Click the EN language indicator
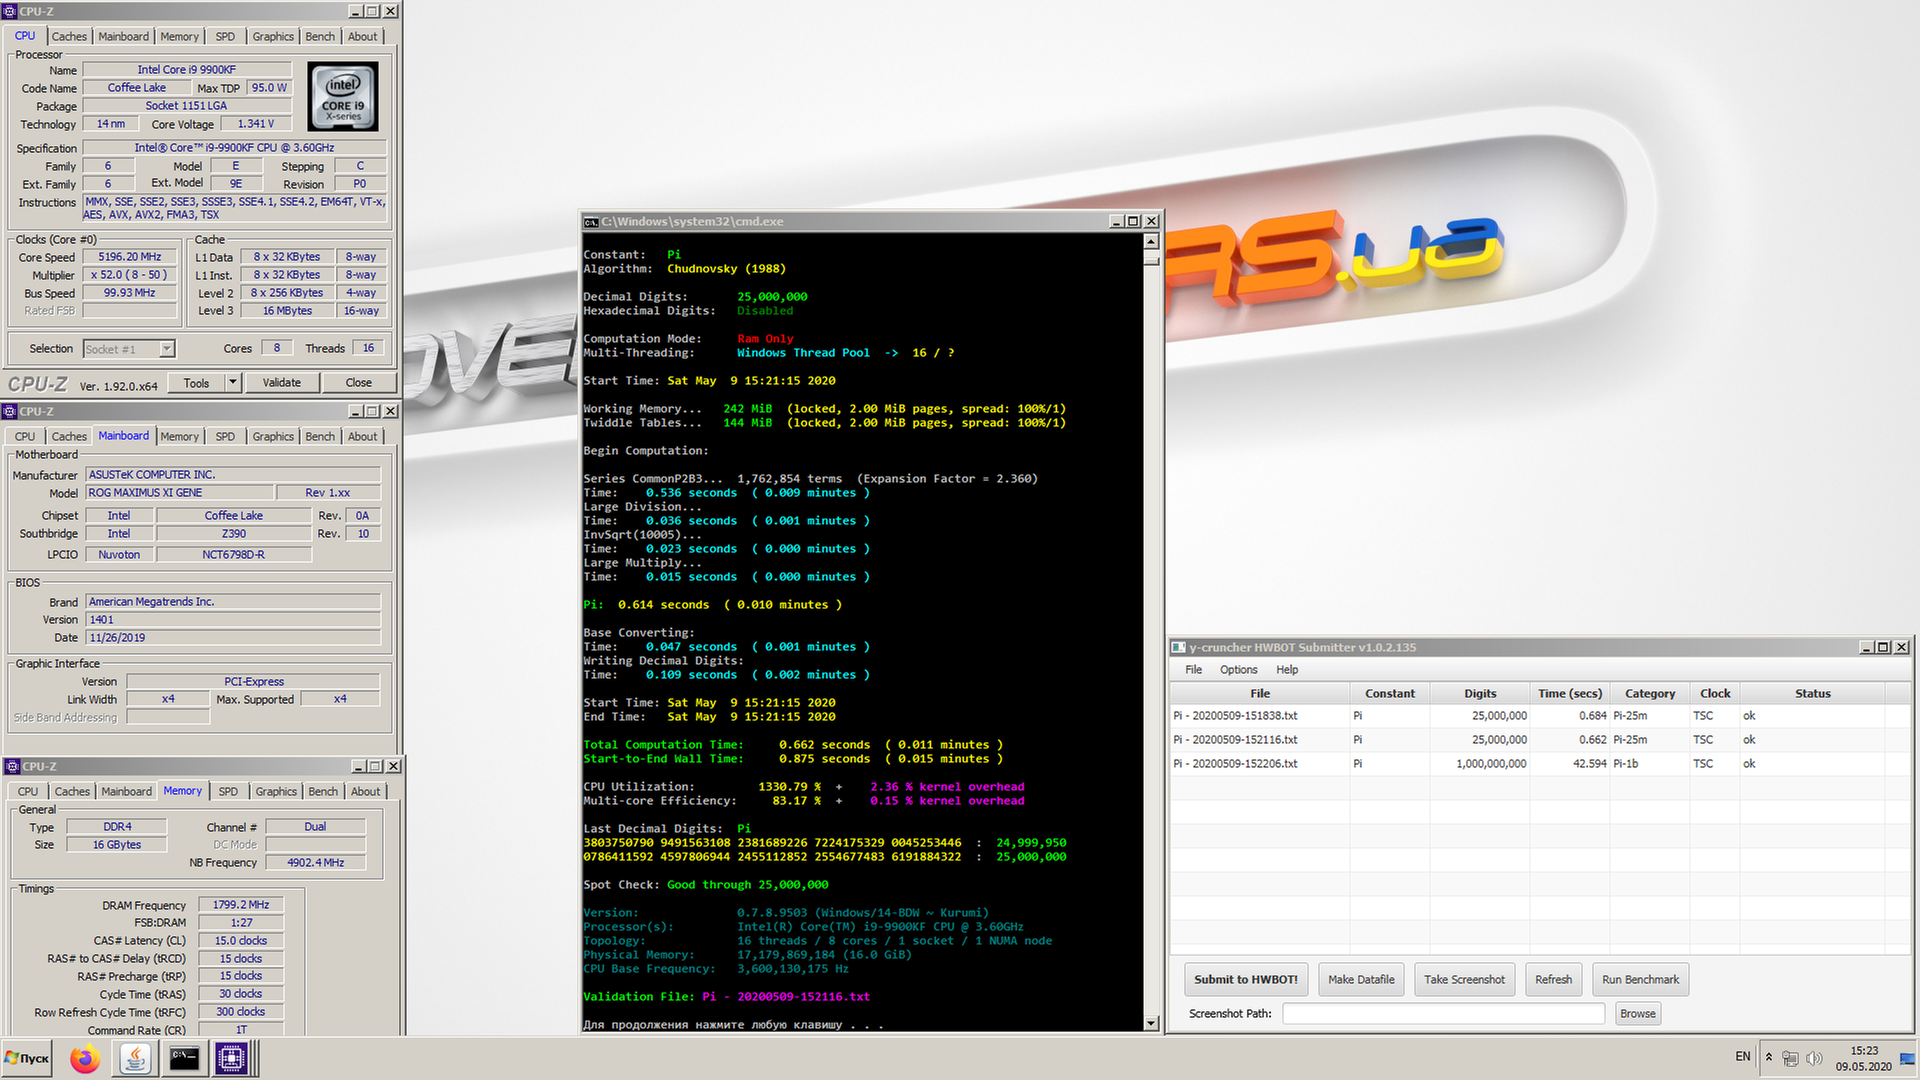Screen dimensions: 1920x1080 tap(1743, 1057)
